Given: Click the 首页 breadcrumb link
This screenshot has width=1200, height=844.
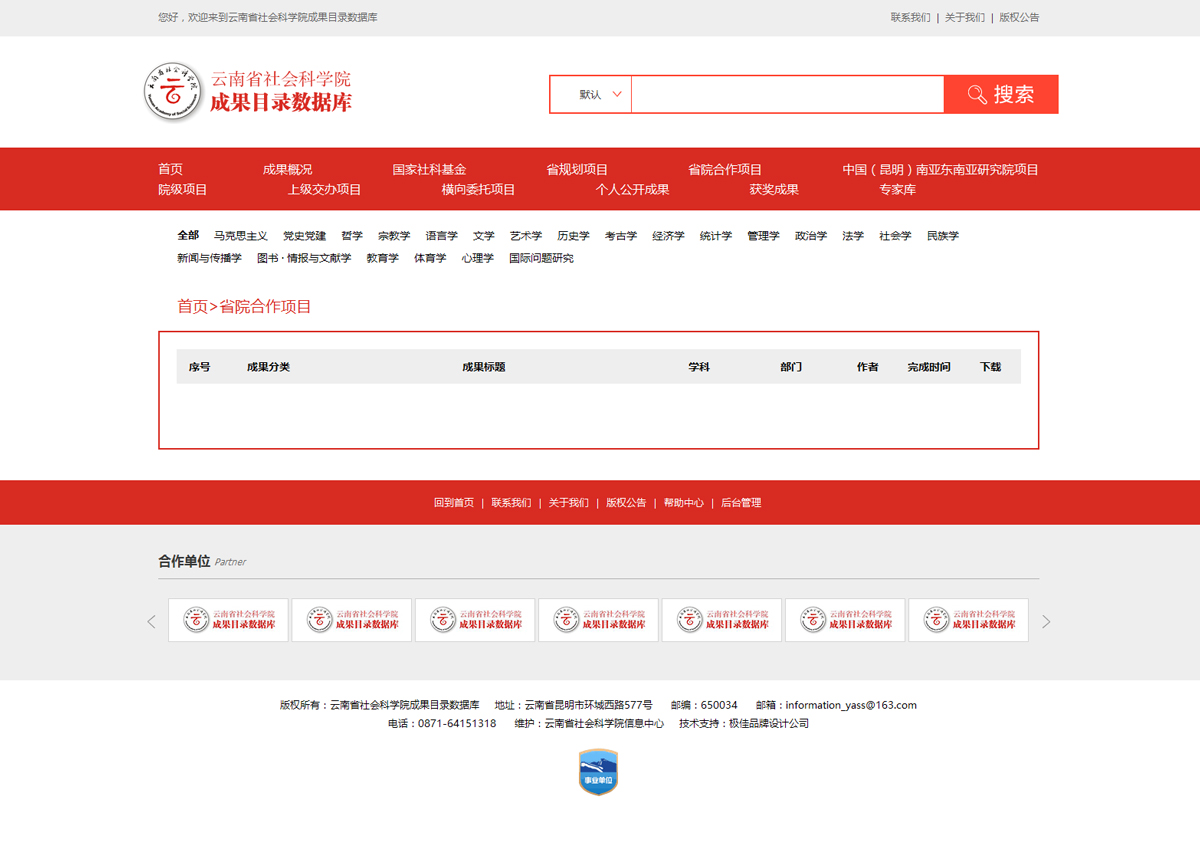Looking at the screenshot, I should coord(192,306).
